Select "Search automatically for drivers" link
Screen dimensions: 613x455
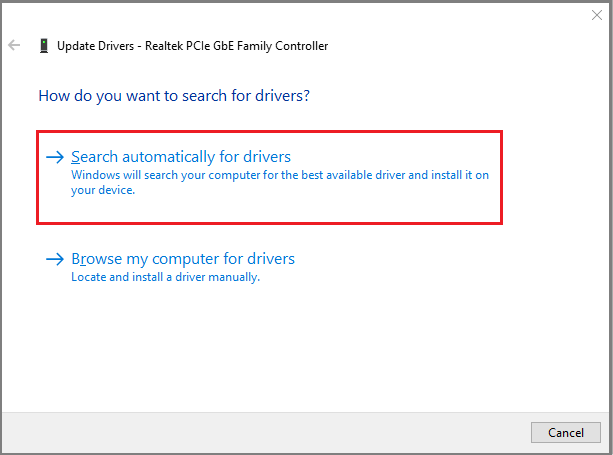pyautogui.click(x=181, y=157)
